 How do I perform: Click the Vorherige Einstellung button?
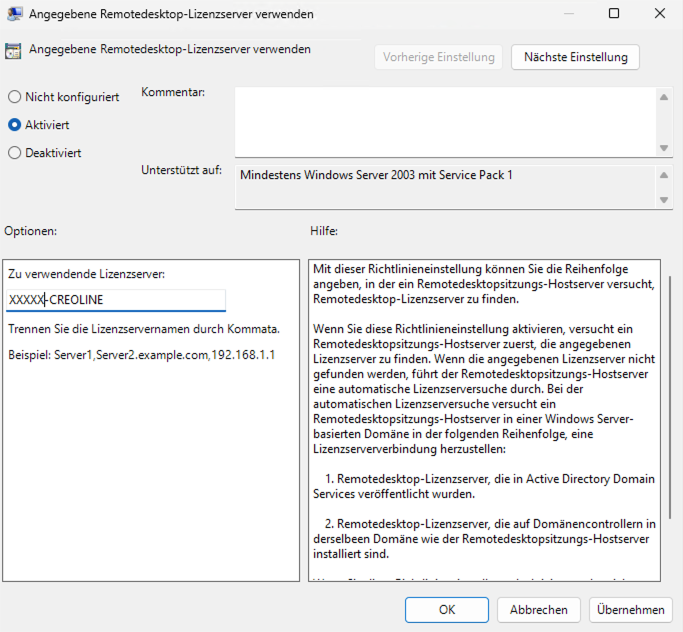tap(439, 57)
